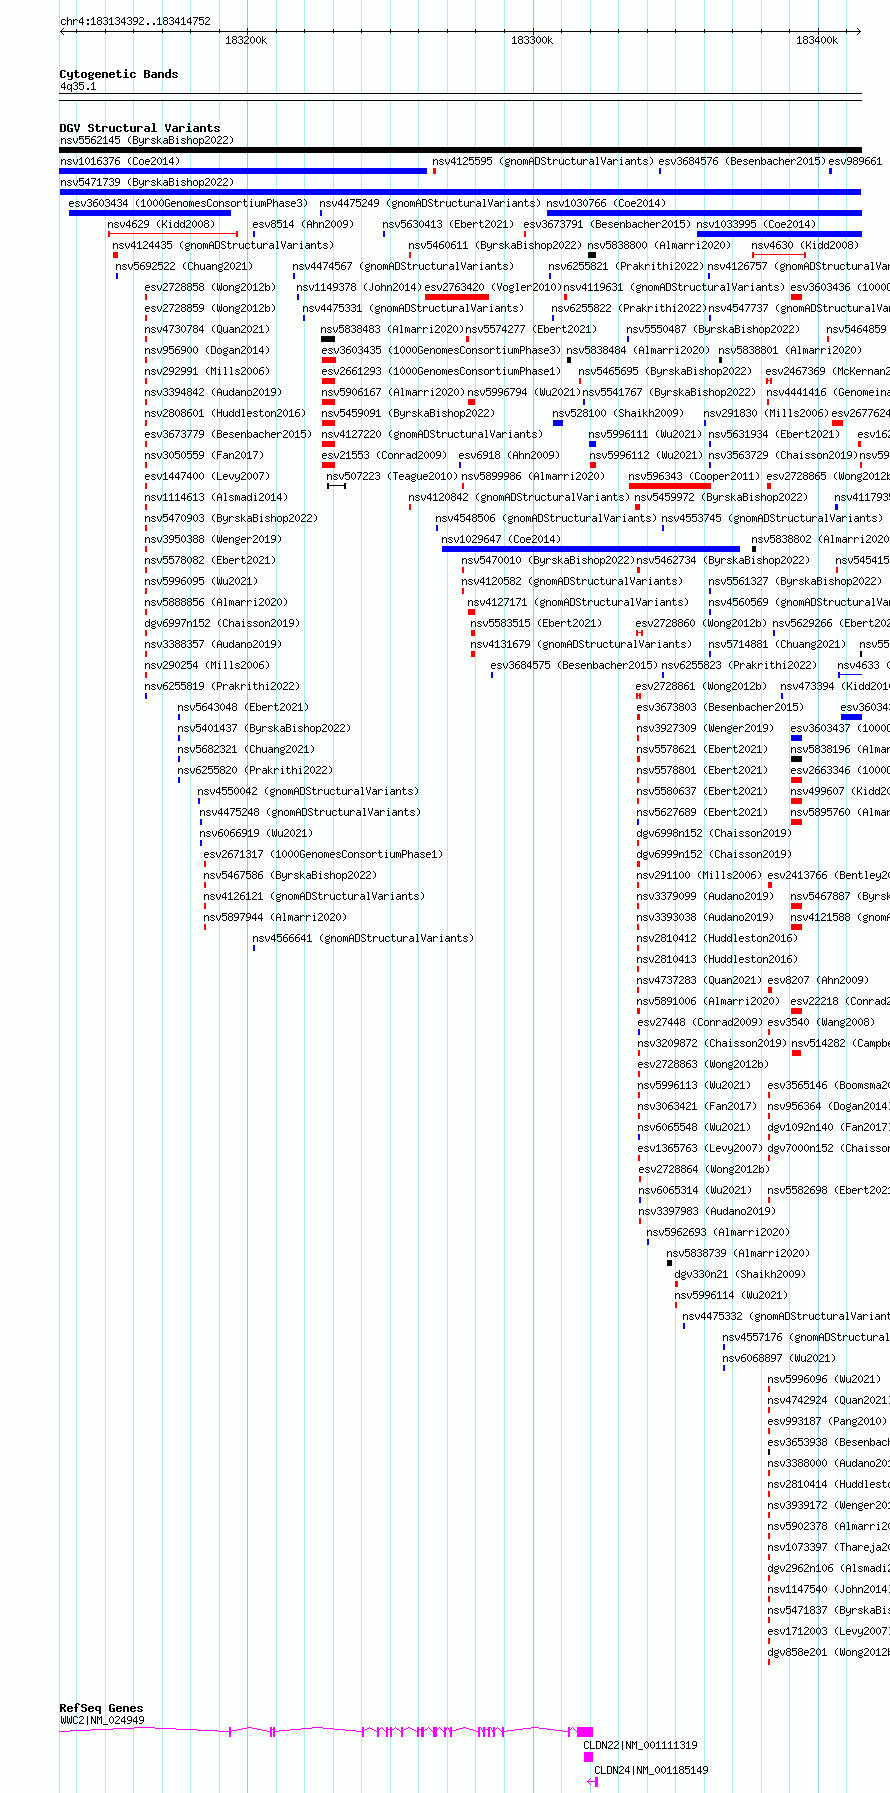
Task: Click nsv3927309 (Wenger2019) label
Action: click(x=705, y=728)
